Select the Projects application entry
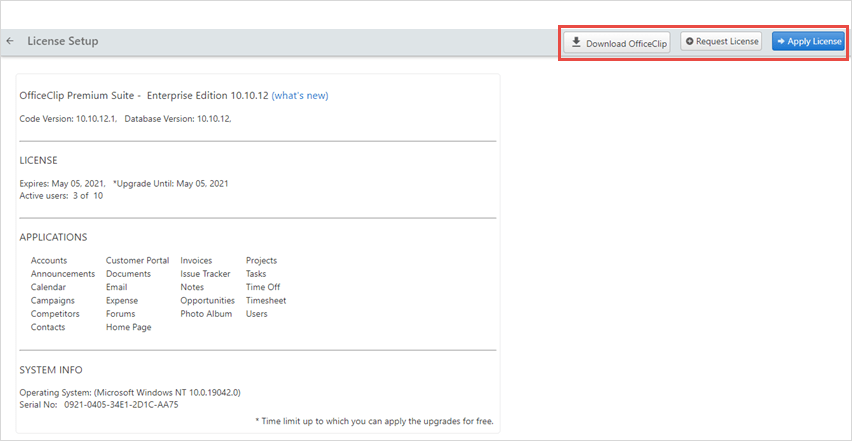Viewport: 852px width, 441px height. click(261, 261)
